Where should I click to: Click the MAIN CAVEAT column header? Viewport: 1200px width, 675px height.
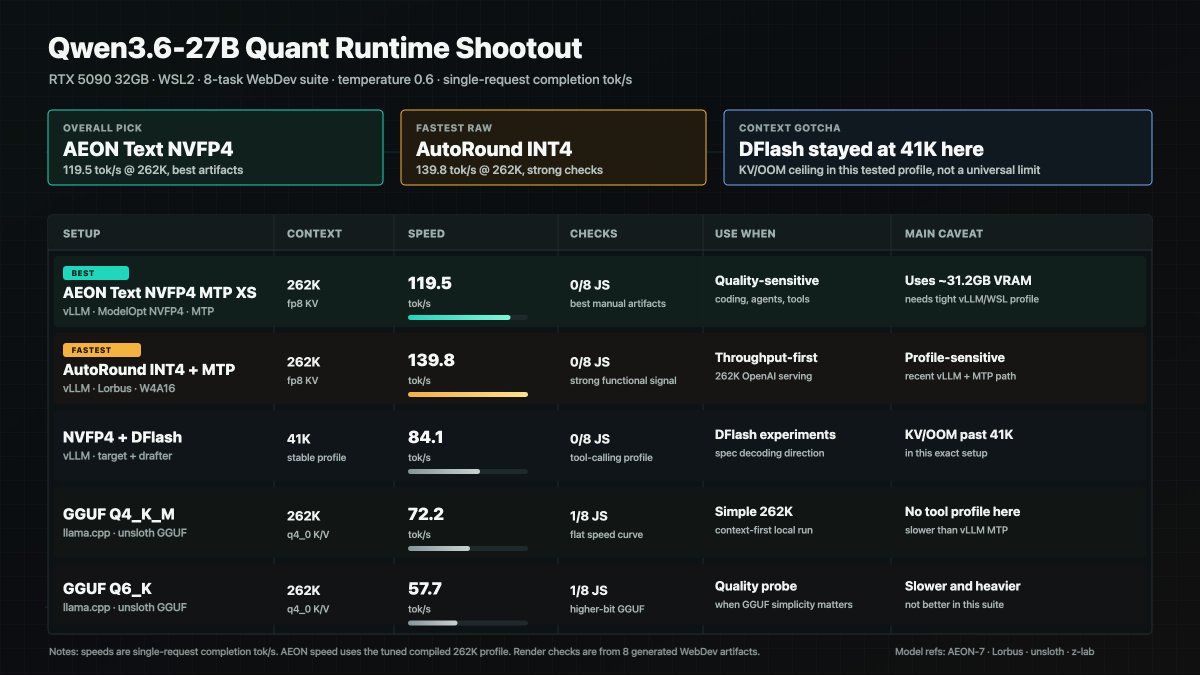(x=944, y=234)
